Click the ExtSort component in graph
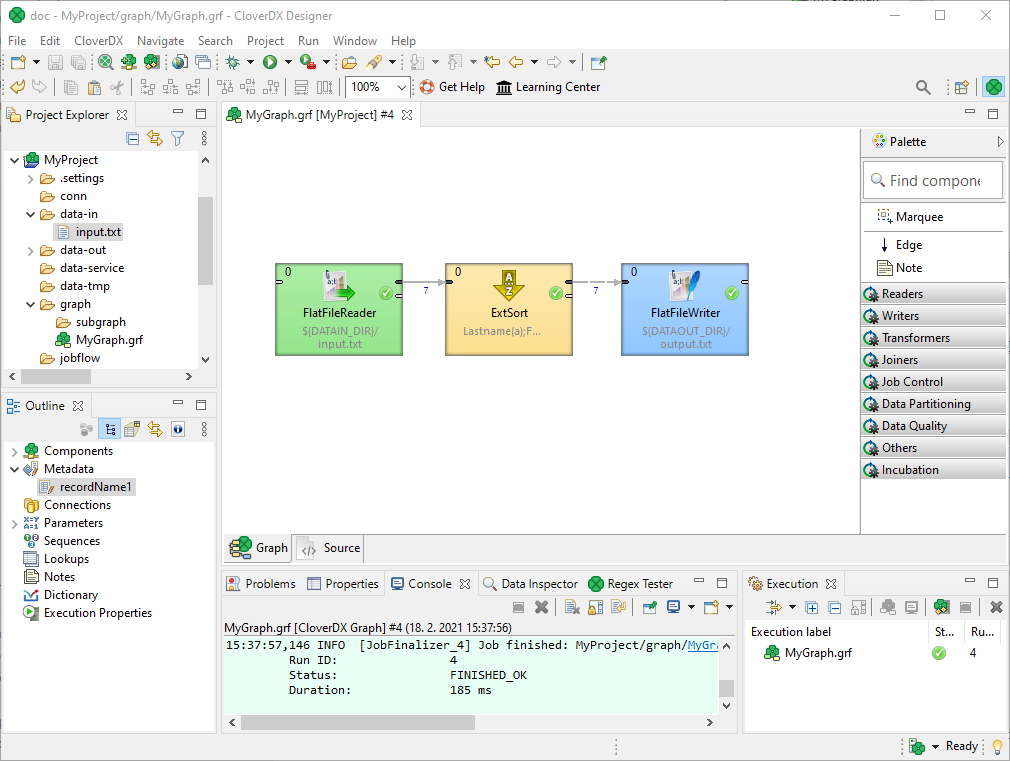This screenshot has height=761, width=1010. tap(509, 309)
